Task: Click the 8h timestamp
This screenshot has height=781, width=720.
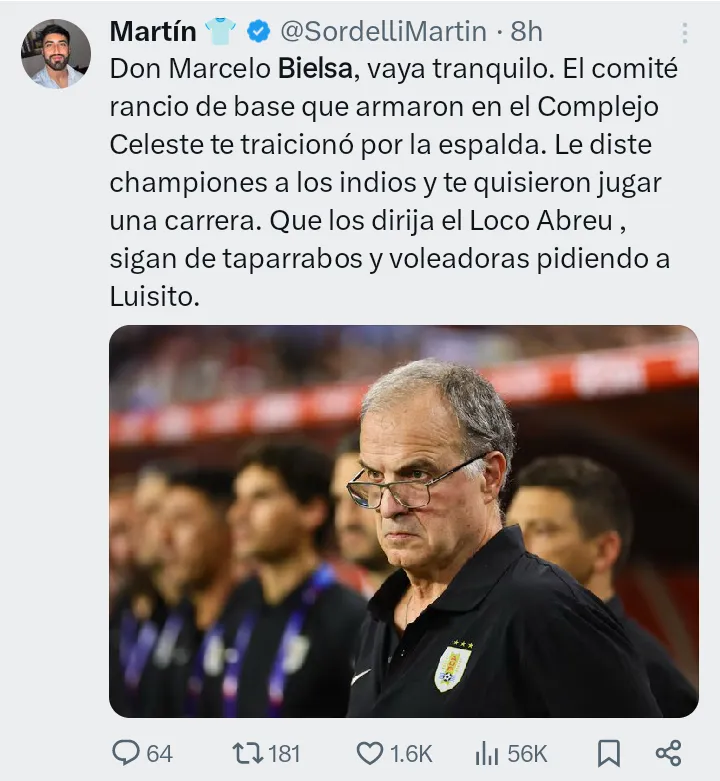Action: click(x=527, y=32)
